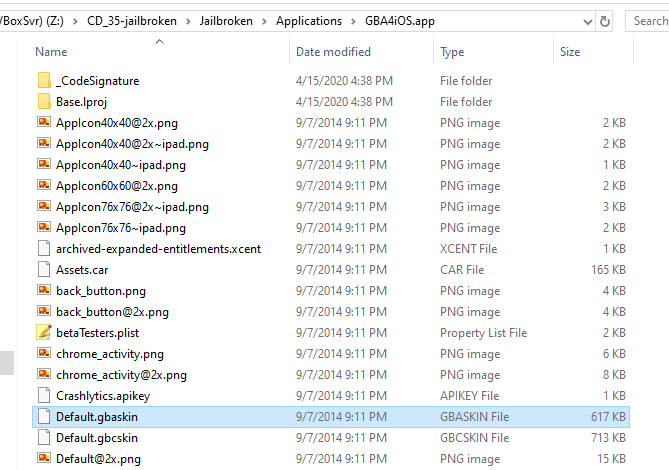This screenshot has height=470, width=669.
Task: Open the address bar history dropdown
Action: pyautogui.click(x=588, y=21)
